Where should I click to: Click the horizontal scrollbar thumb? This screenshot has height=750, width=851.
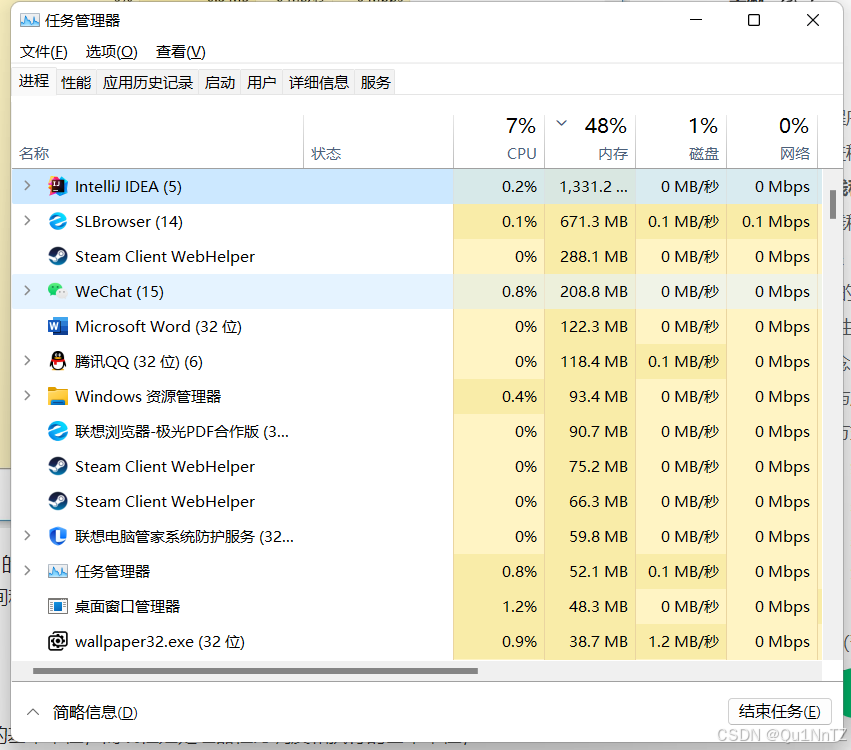(x=255, y=671)
